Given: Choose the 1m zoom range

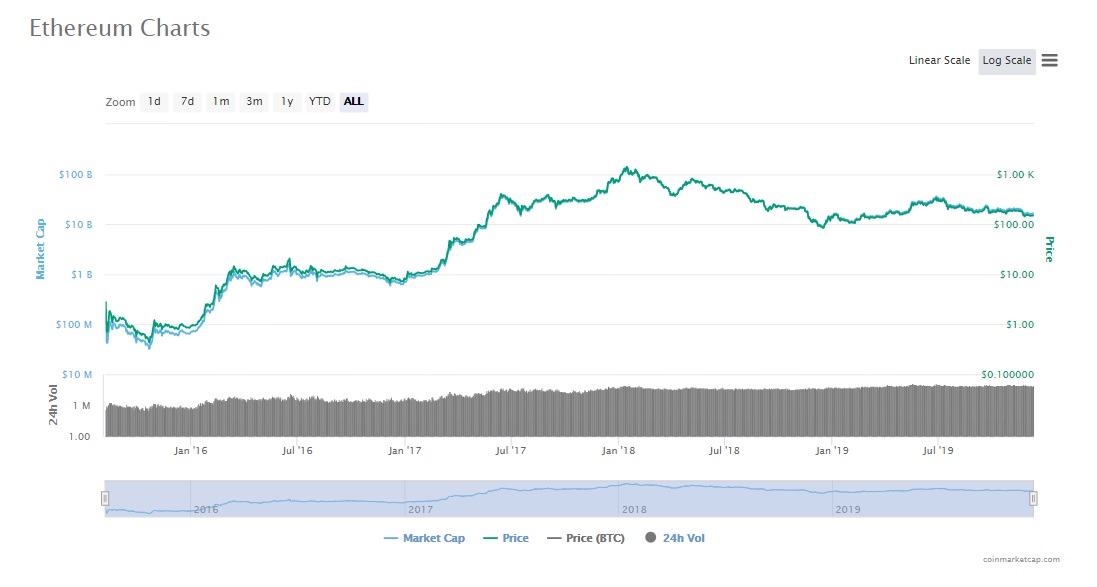Looking at the screenshot, I should tap(221, 101).
